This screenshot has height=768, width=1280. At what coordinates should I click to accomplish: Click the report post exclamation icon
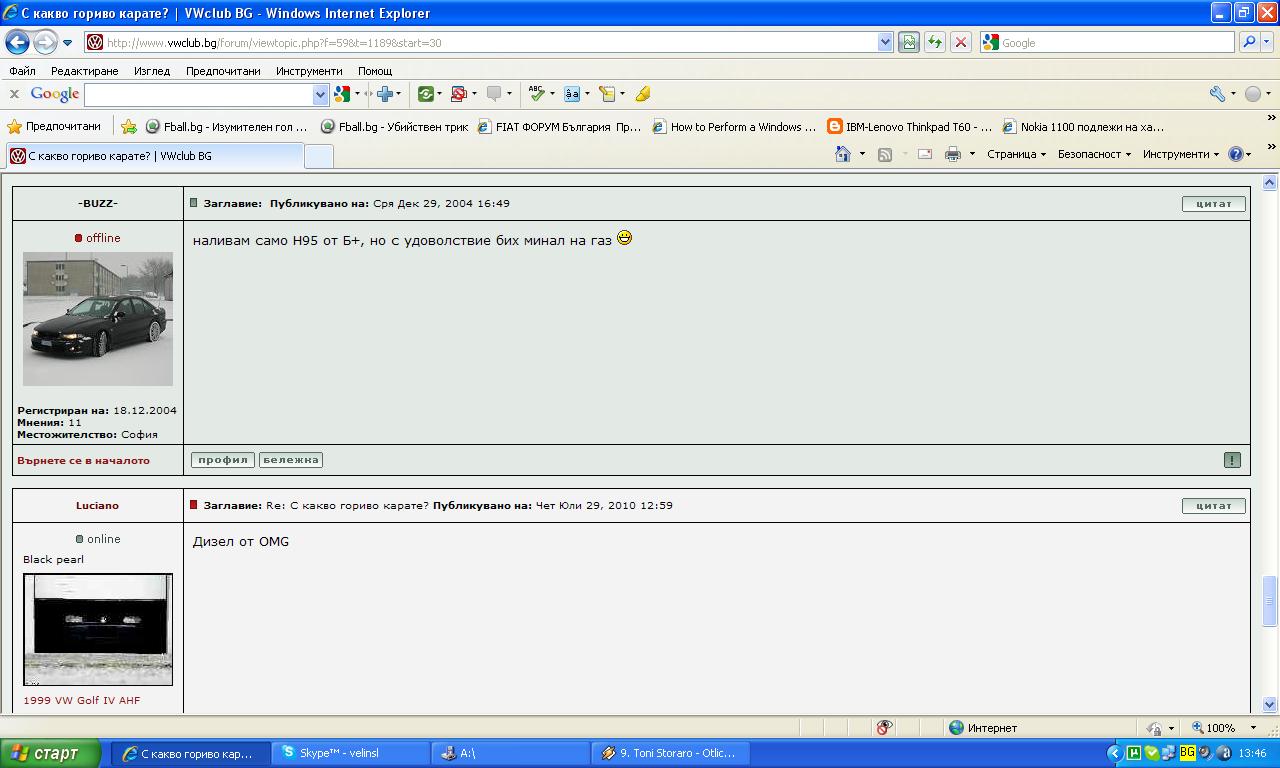1232,460
